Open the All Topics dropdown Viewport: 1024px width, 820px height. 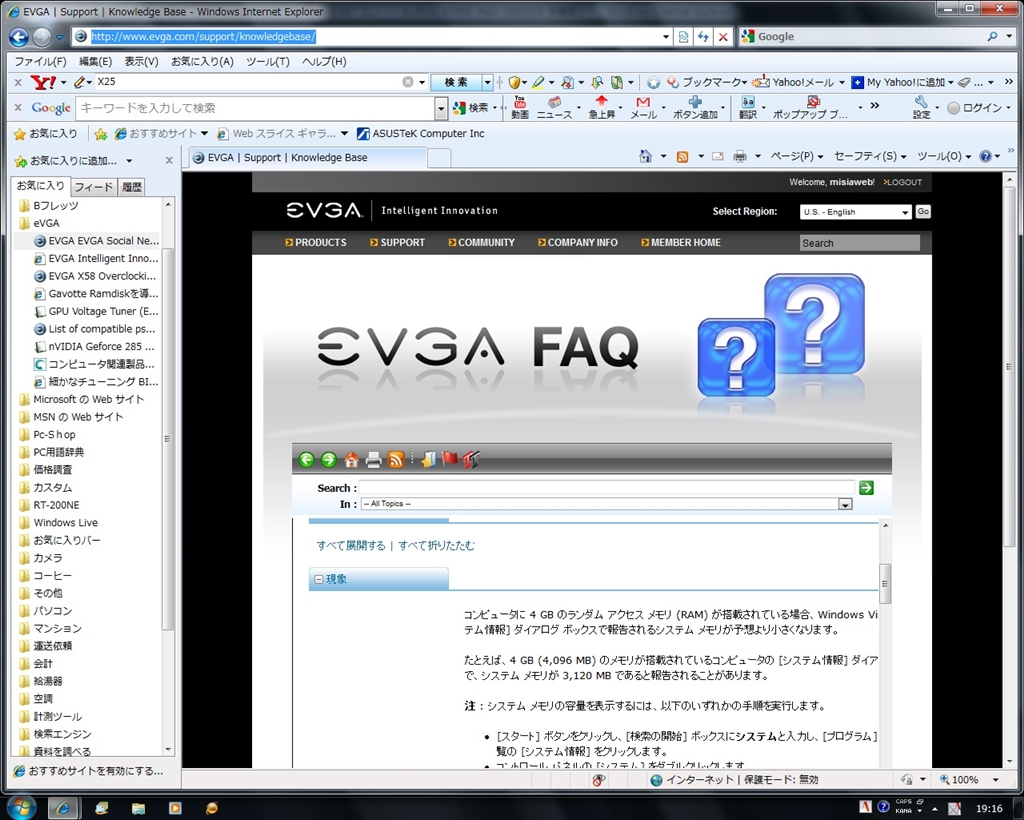[845, 504]
